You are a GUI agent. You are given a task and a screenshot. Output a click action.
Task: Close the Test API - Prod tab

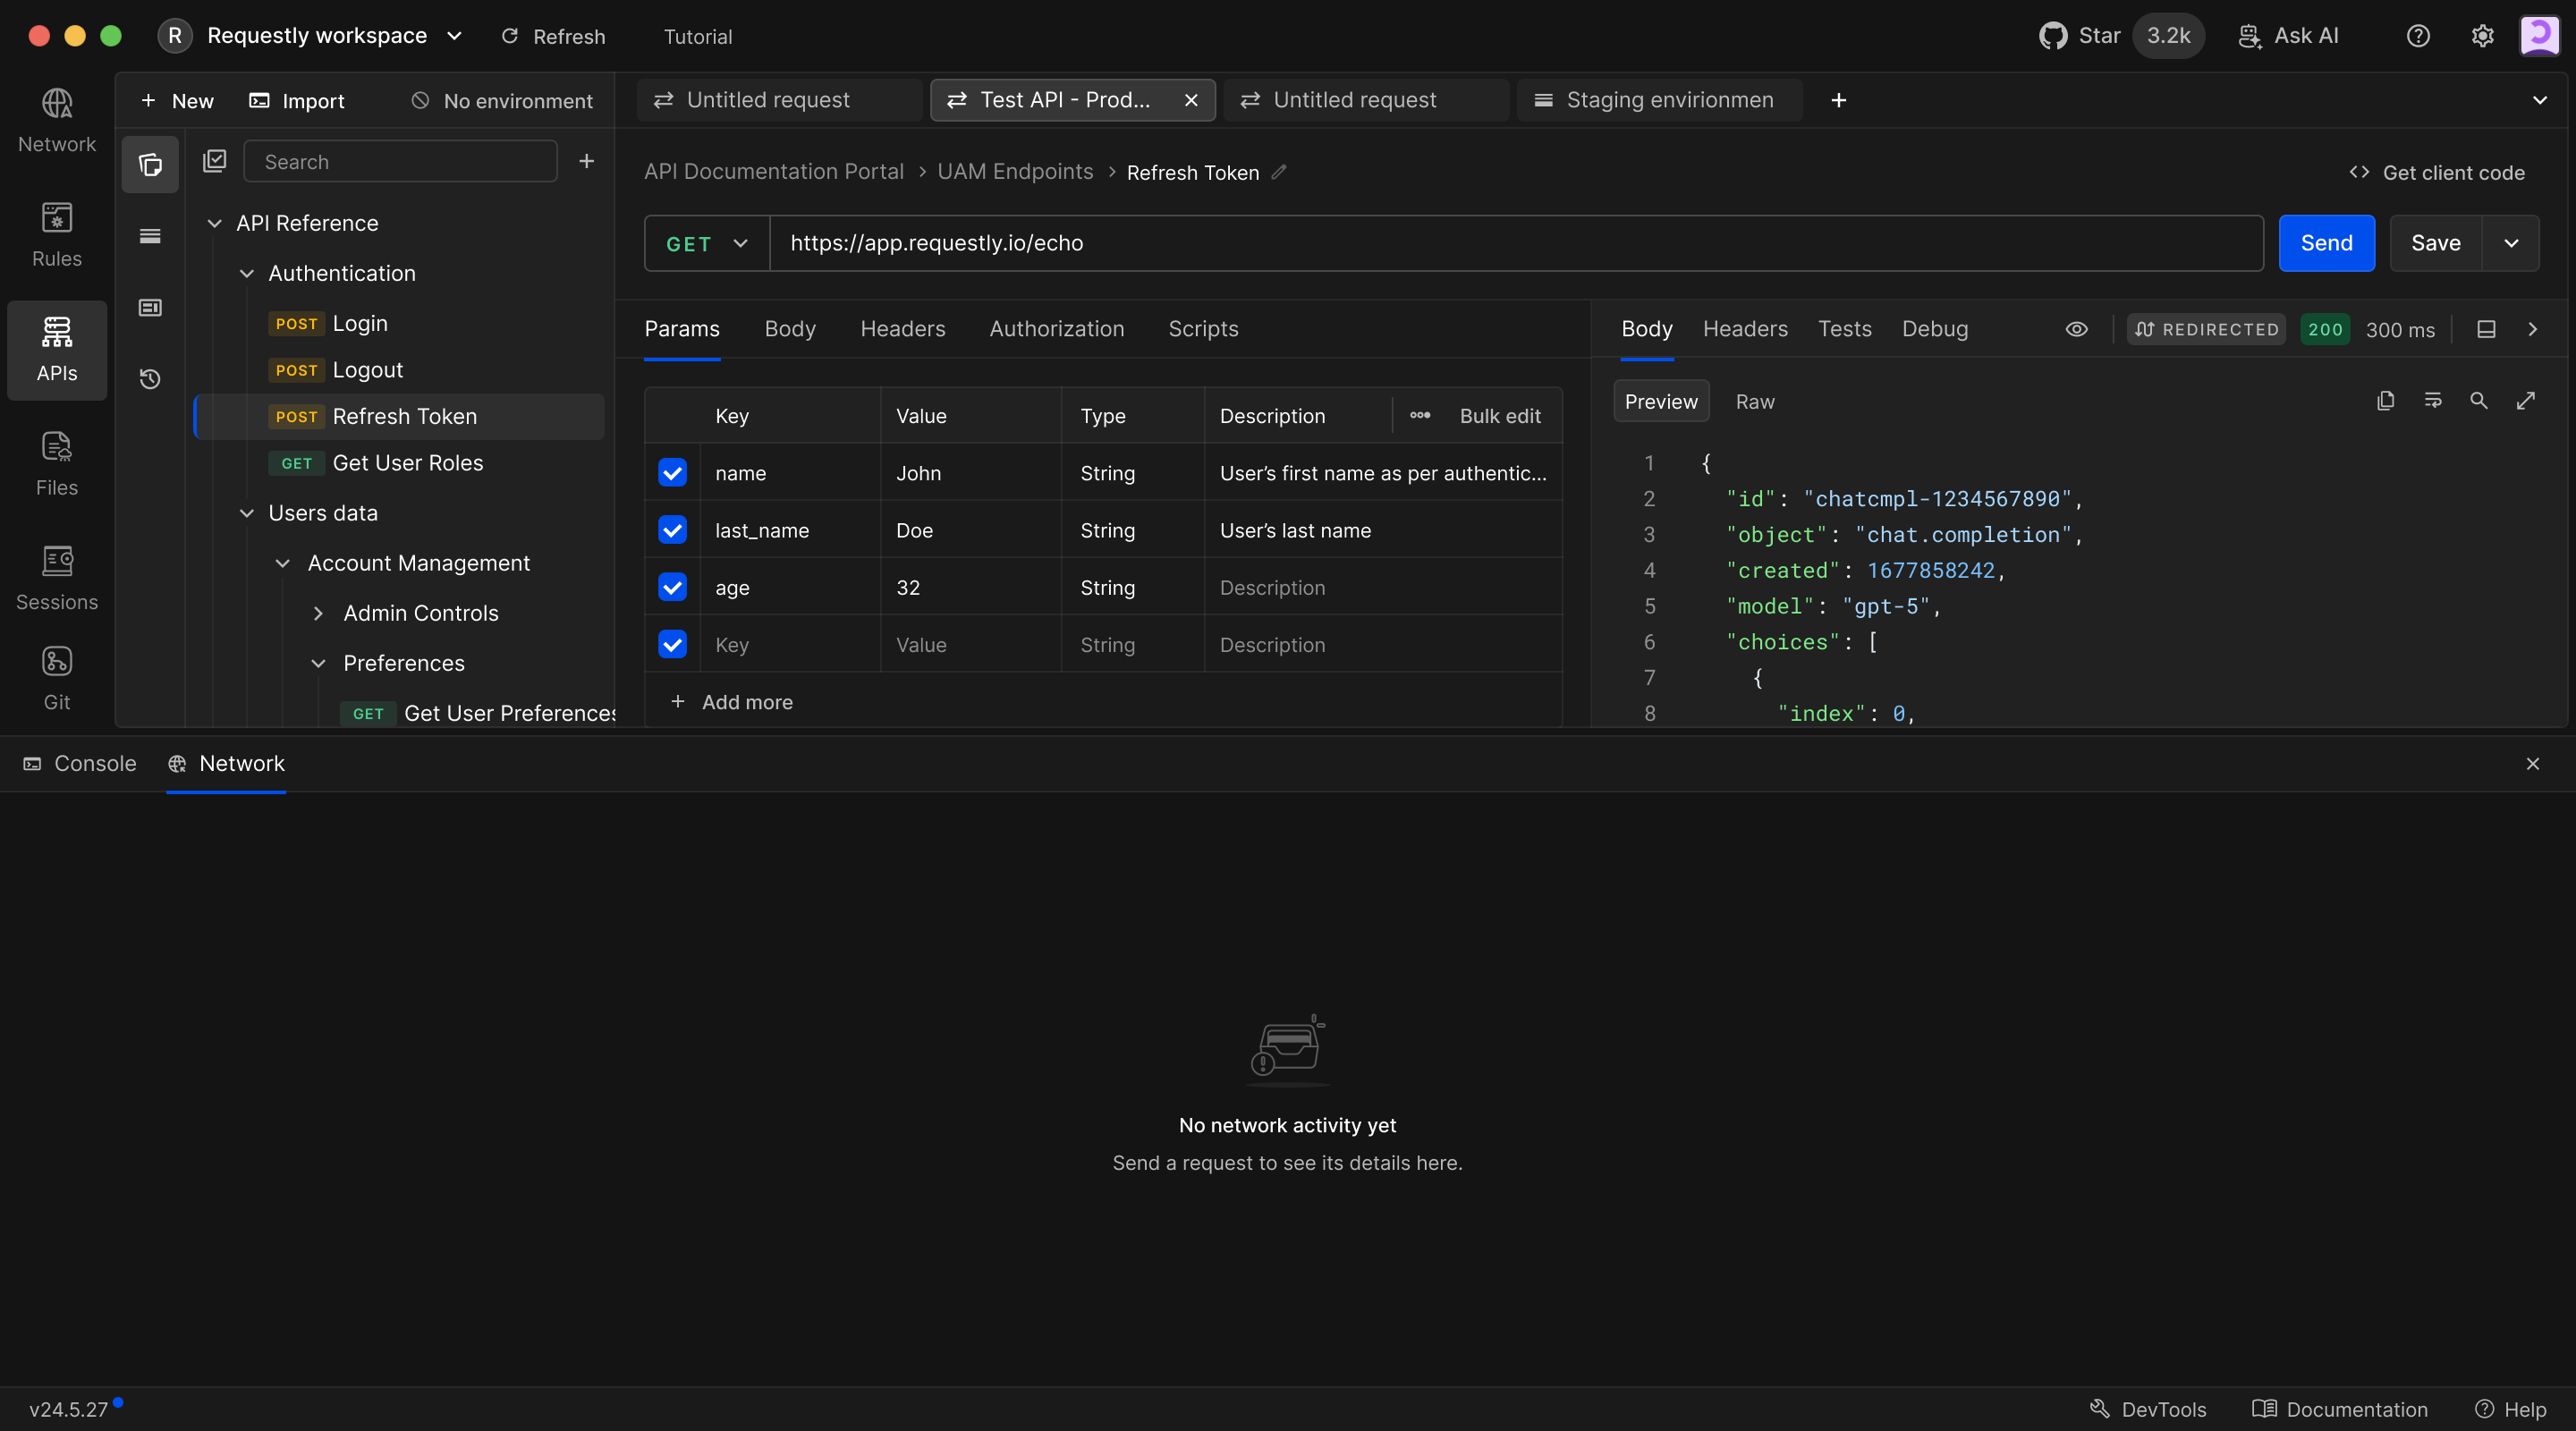[1191, 100]
